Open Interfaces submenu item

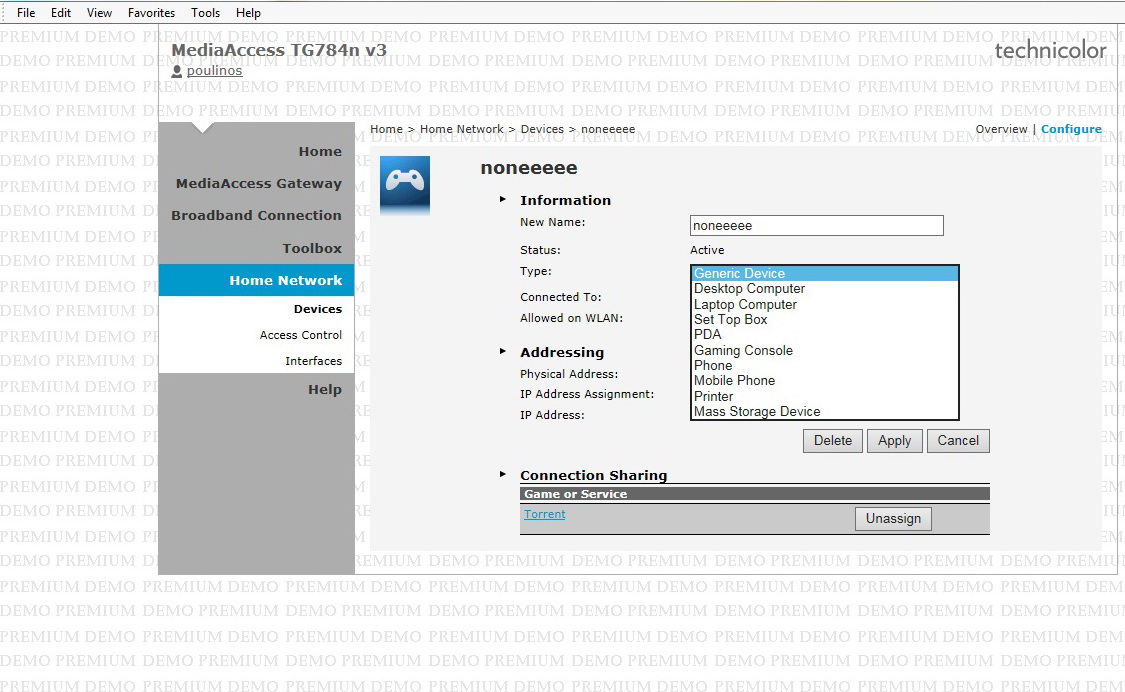(314, 361)
